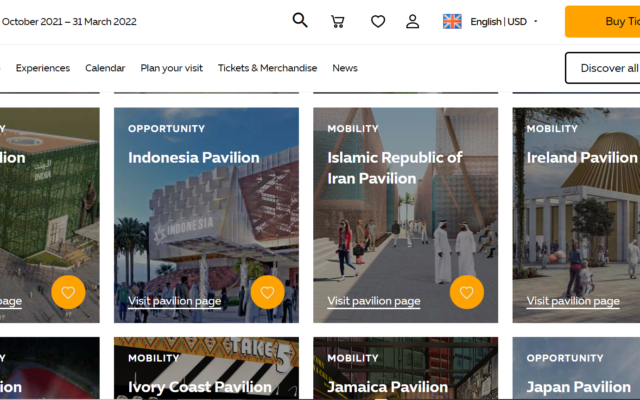The image size is (640, 400).
Task: Click the OPPORTUNITY tag on Indonesia card
Action: point(167,129)
